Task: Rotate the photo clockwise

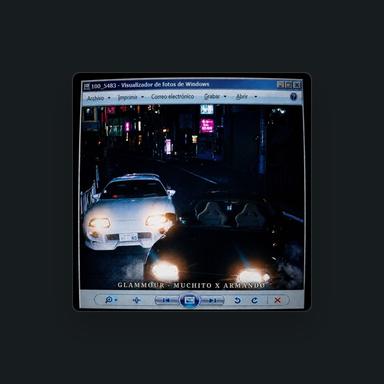Action: [x=255, y=300]
